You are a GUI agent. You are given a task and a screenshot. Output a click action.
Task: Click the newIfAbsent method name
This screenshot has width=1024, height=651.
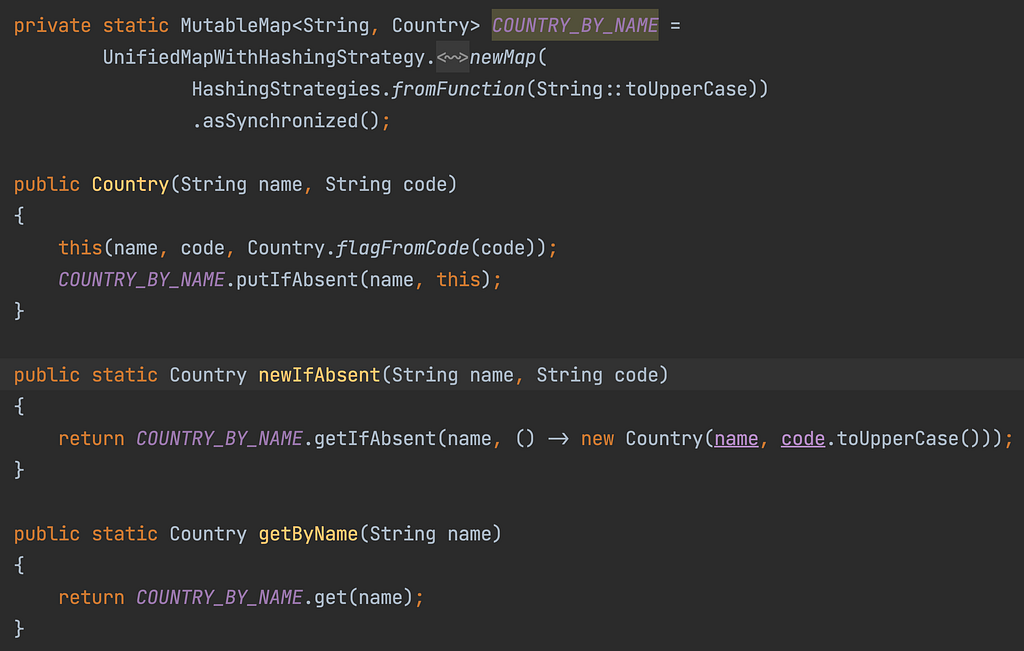[319, 375]
